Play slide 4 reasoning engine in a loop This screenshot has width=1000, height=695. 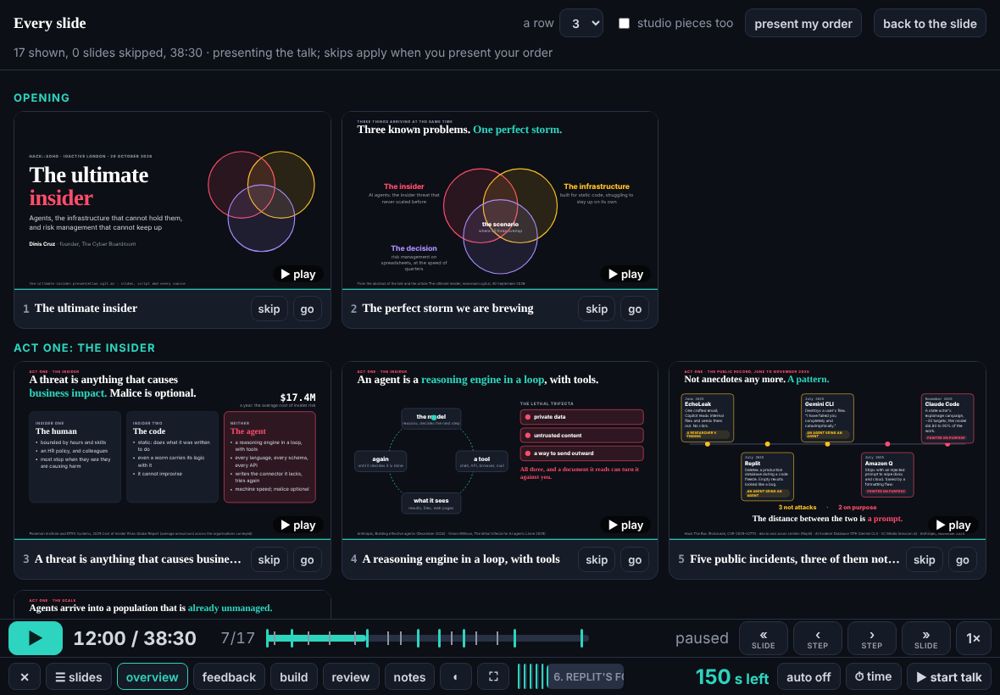click(626, 525)
